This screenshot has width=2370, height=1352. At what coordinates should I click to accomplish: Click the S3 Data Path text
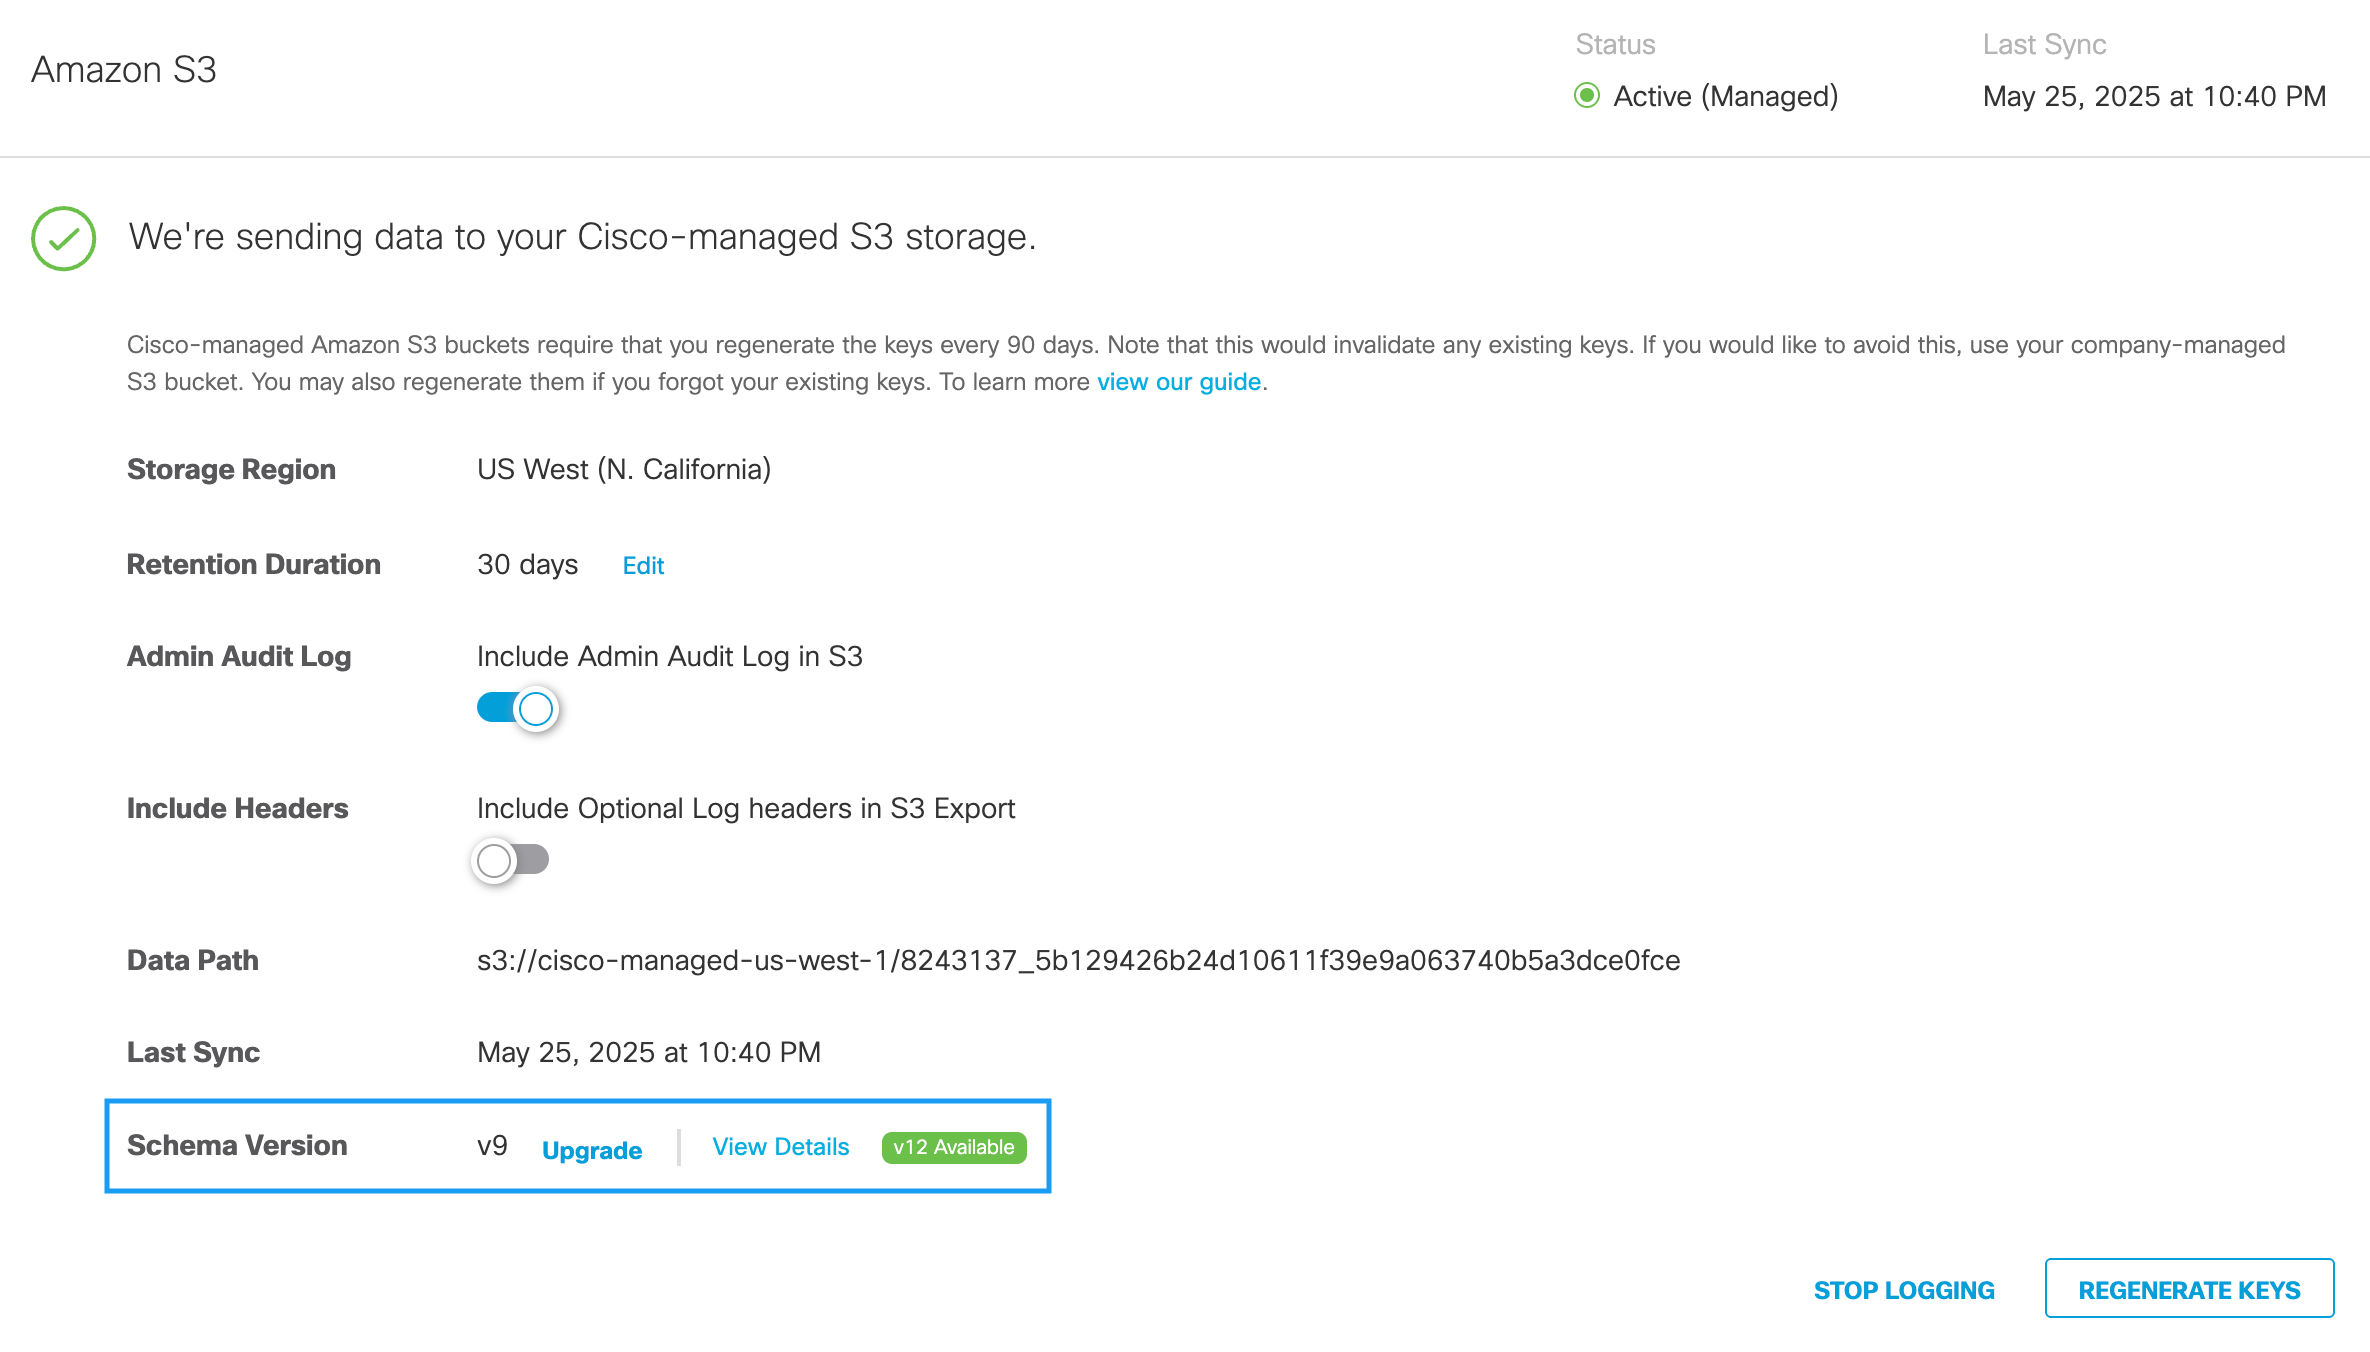tap(1078, 961)
